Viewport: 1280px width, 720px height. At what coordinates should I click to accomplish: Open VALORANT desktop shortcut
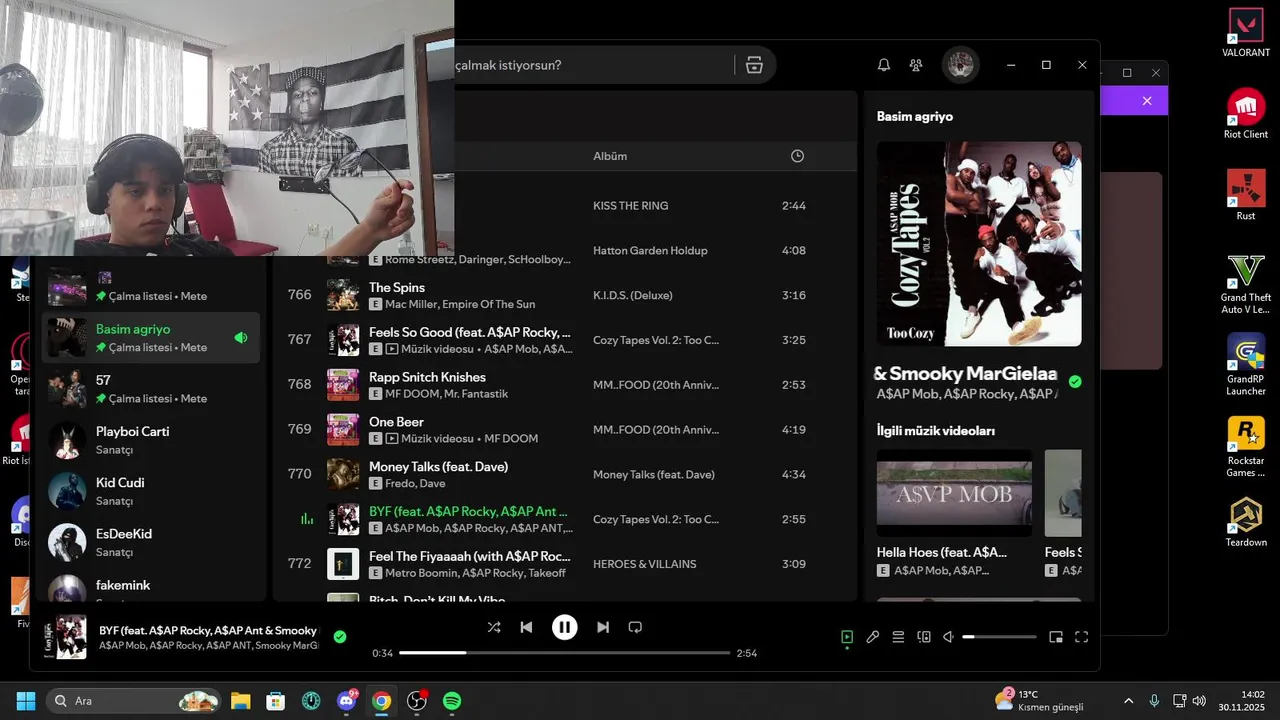[1246, 32]
